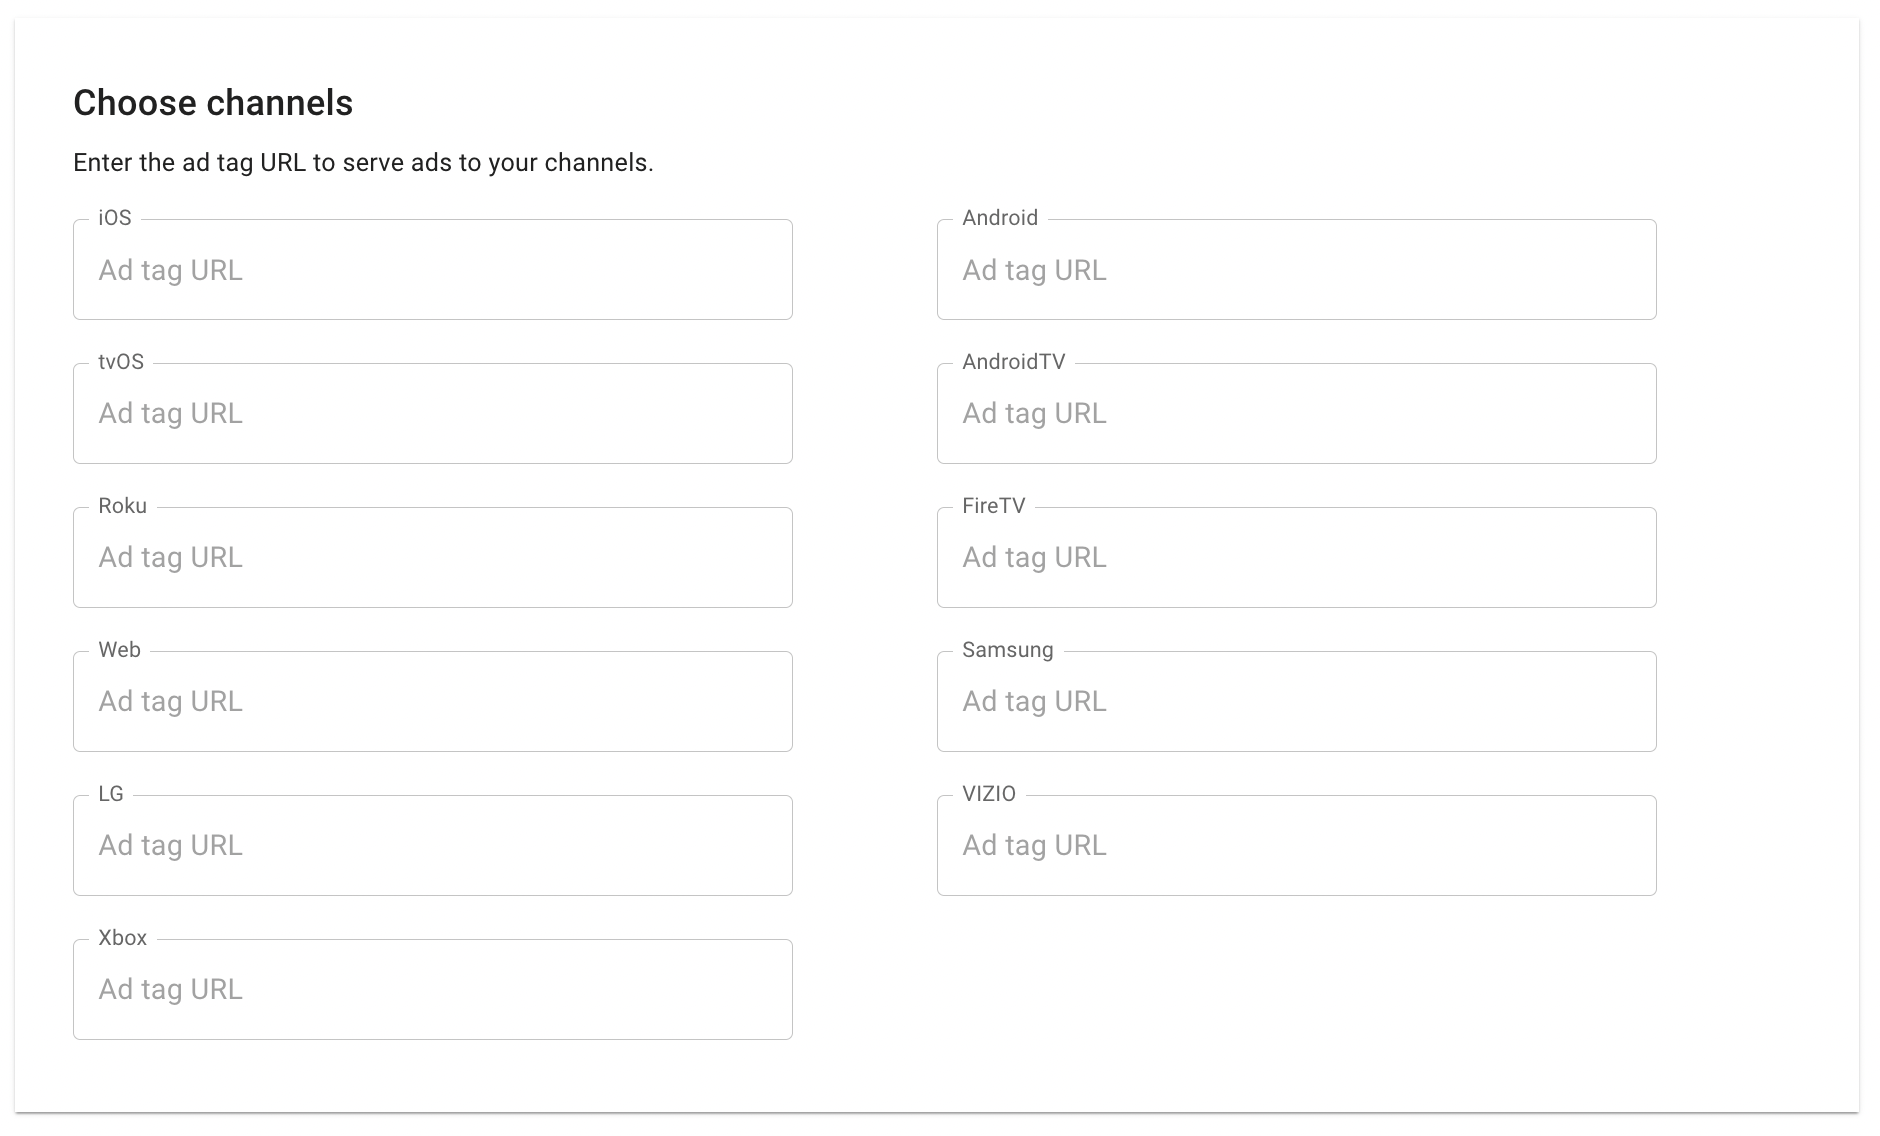Select the FireTV ad tag input
The height and width of the screenshot is (1136, 1880).
1297,558
